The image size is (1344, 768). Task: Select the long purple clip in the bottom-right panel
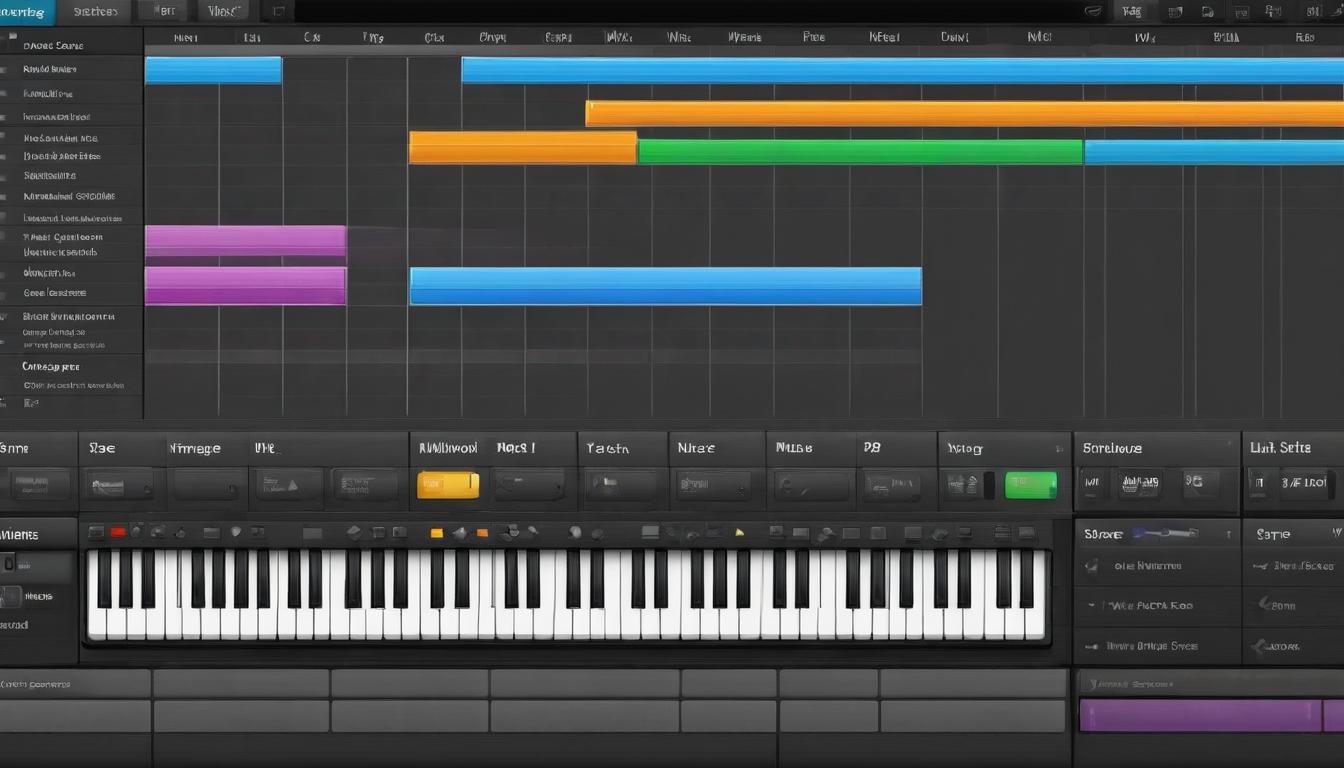(1200, 716)
